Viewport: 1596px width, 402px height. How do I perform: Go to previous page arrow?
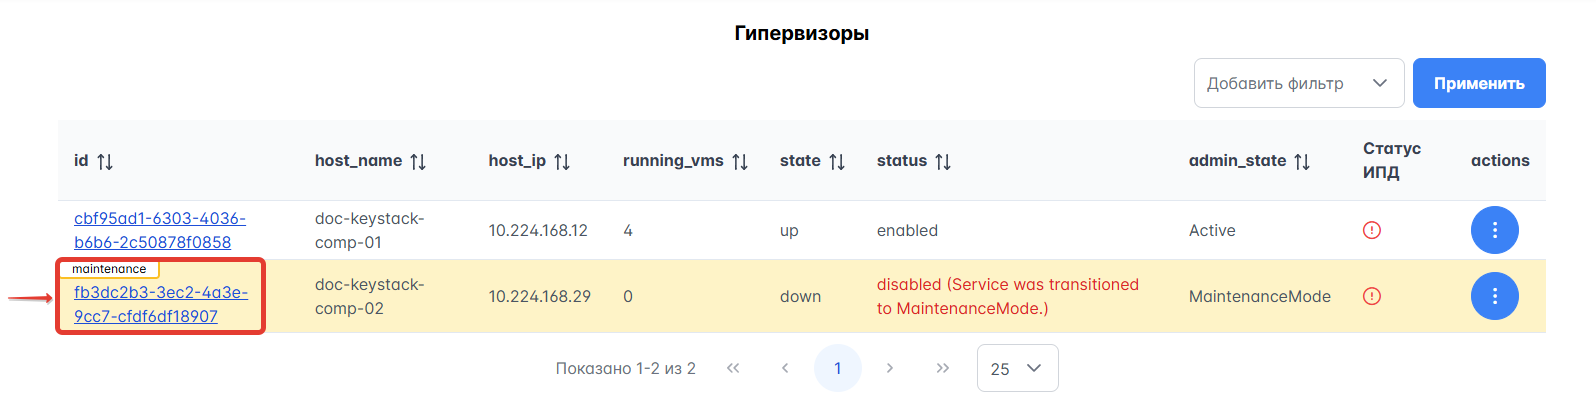tap(785, 368)
